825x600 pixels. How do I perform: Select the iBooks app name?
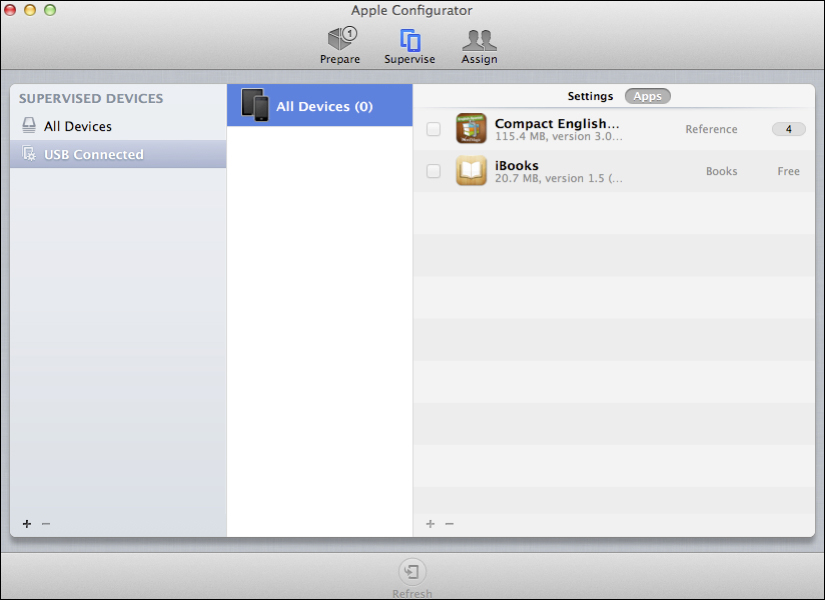pyautogui.click(x=517, y=166)
